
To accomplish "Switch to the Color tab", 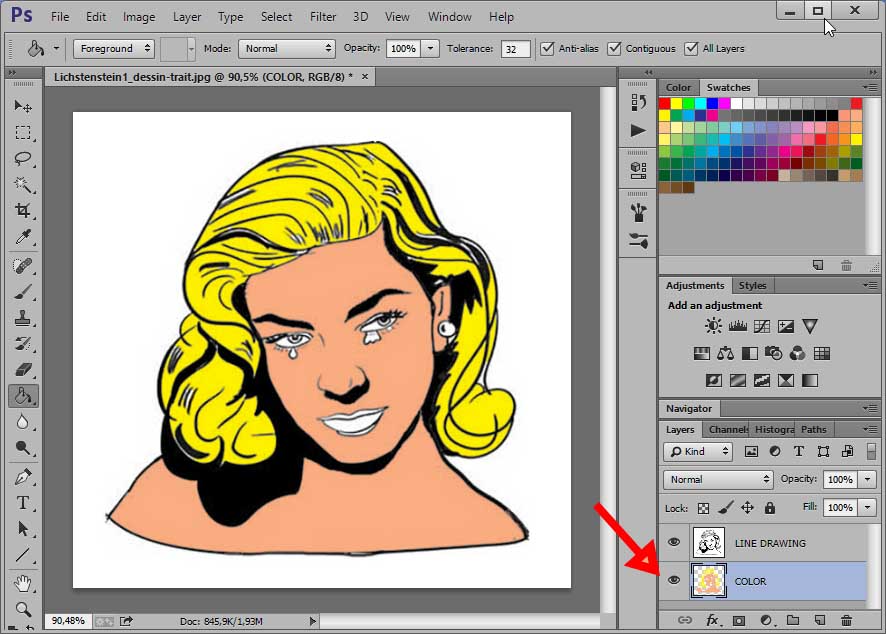I will [678, 88].
